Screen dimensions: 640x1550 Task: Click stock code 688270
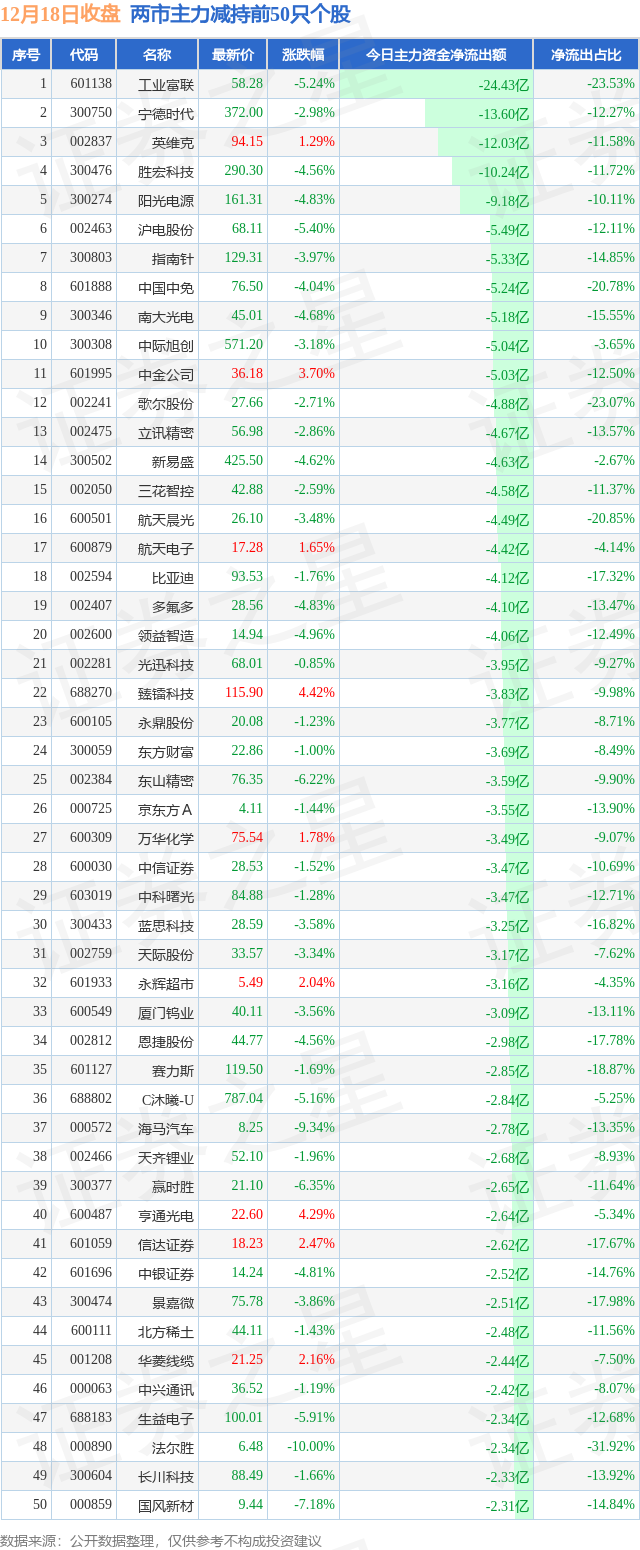coord(91,693)
